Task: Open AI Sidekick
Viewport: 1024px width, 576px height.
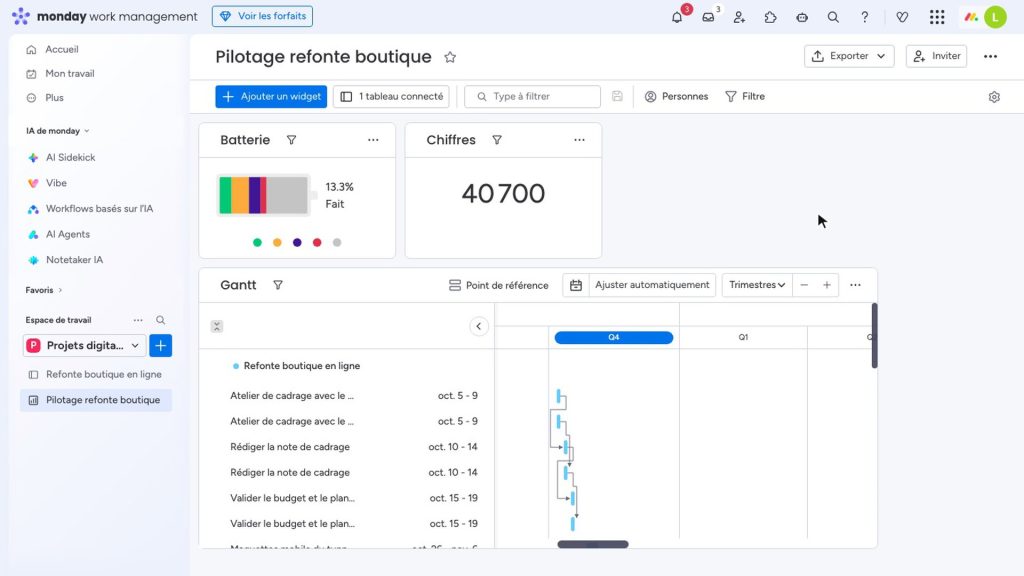Action: point(70,157)
